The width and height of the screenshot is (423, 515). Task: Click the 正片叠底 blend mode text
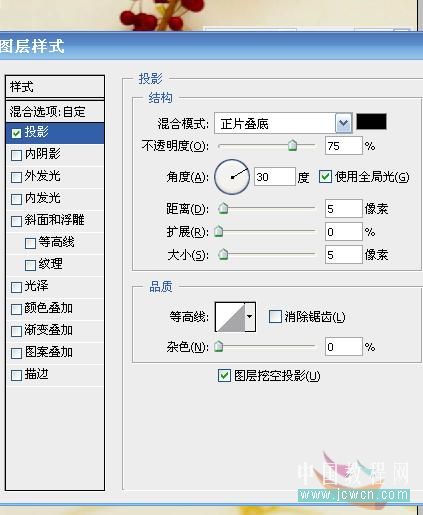(x=245, y=124)
